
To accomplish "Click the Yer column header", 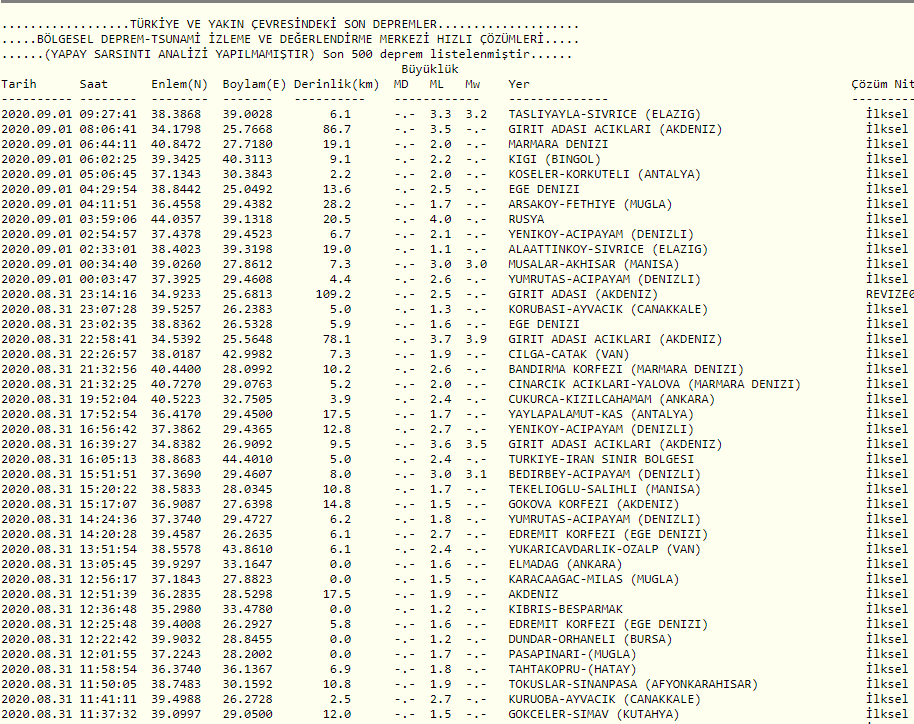I will 519,84.
